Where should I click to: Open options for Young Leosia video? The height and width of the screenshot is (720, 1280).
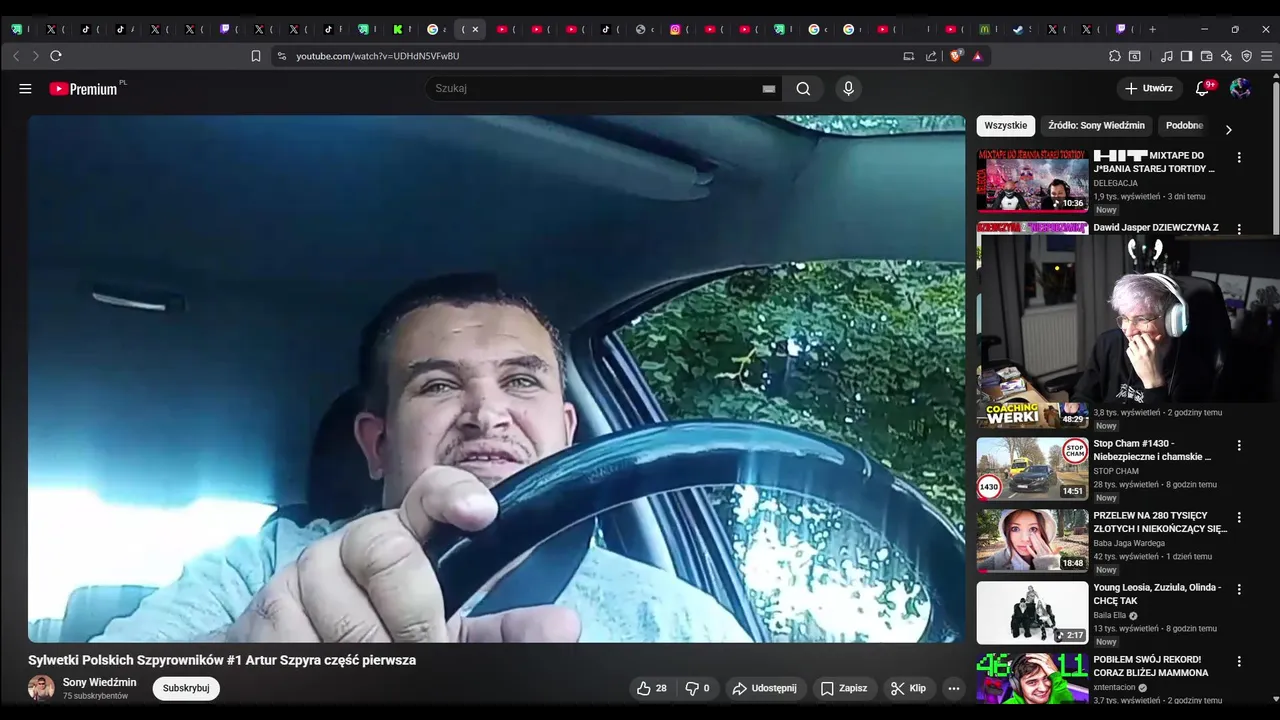click(x=1239, y=589)
